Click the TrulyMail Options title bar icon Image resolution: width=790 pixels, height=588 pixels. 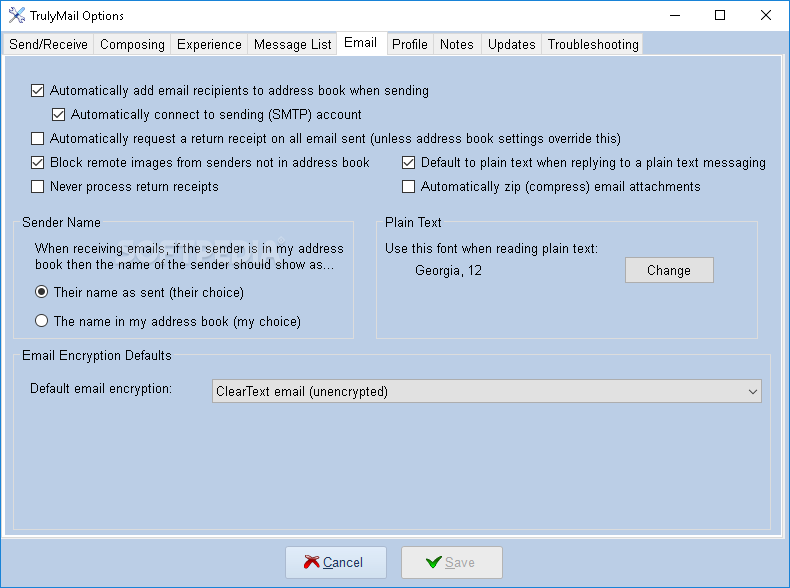(17, 15)
